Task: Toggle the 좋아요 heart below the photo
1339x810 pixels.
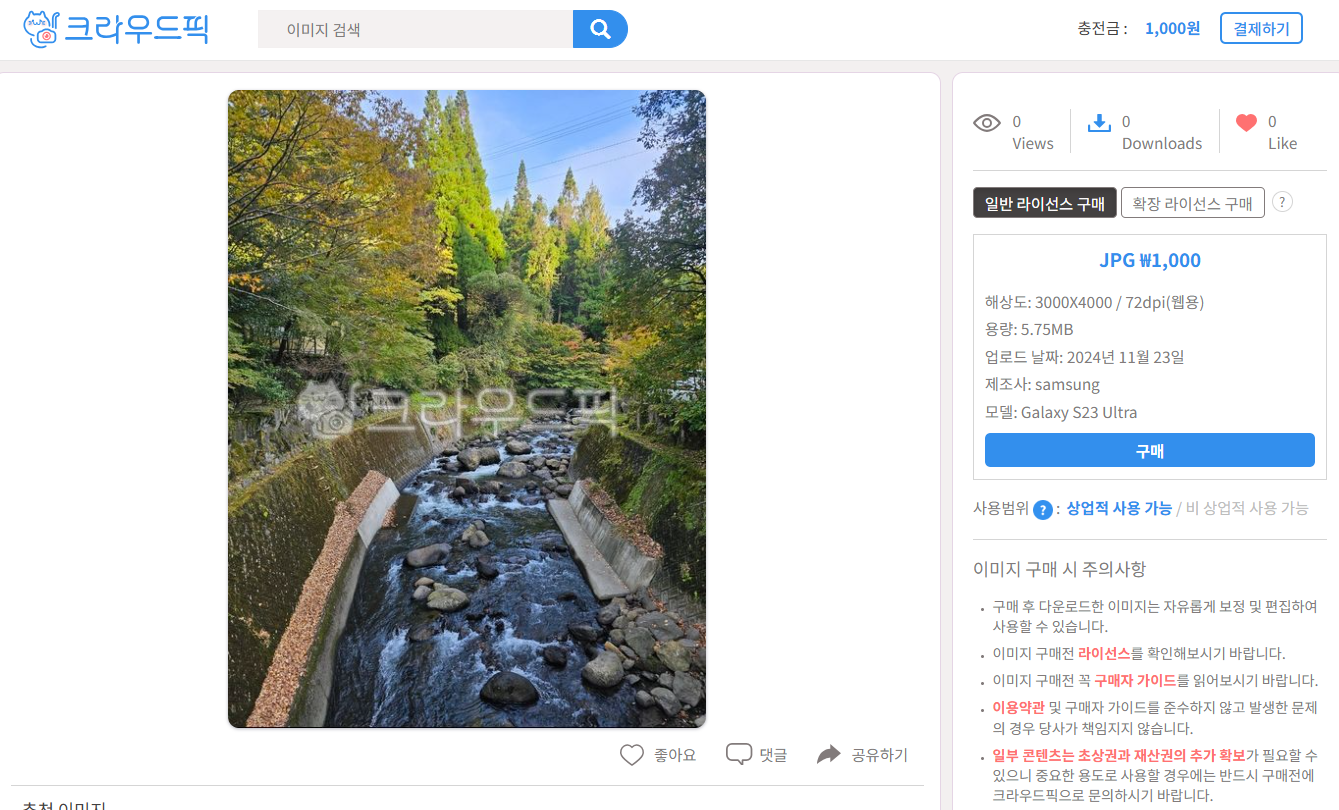Action: [x=632, y=753]
